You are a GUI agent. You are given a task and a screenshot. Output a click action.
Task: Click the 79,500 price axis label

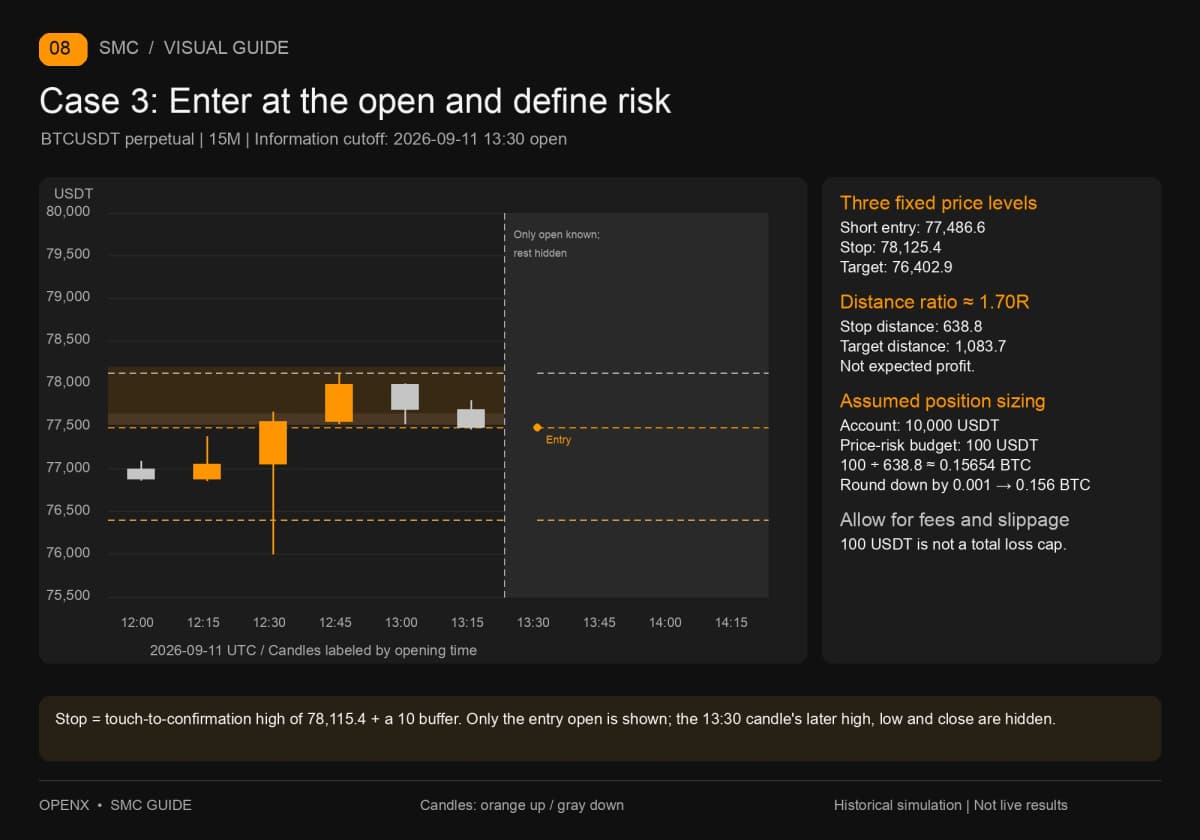tap(68, 254)
